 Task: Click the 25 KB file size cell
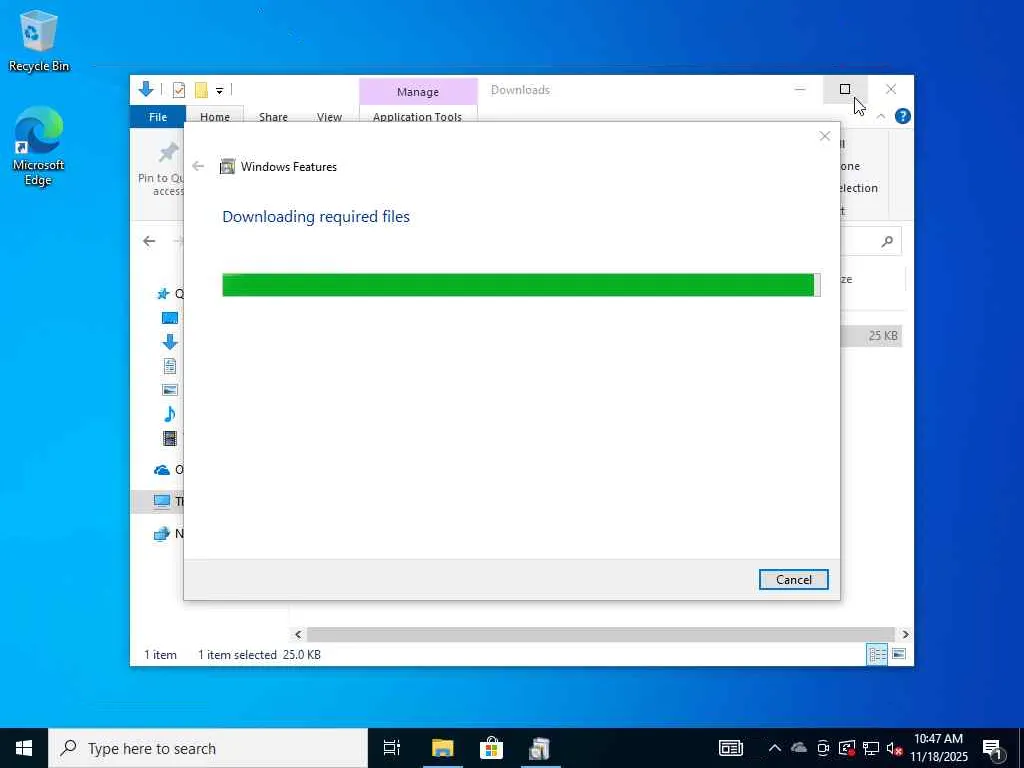[883, 336]
